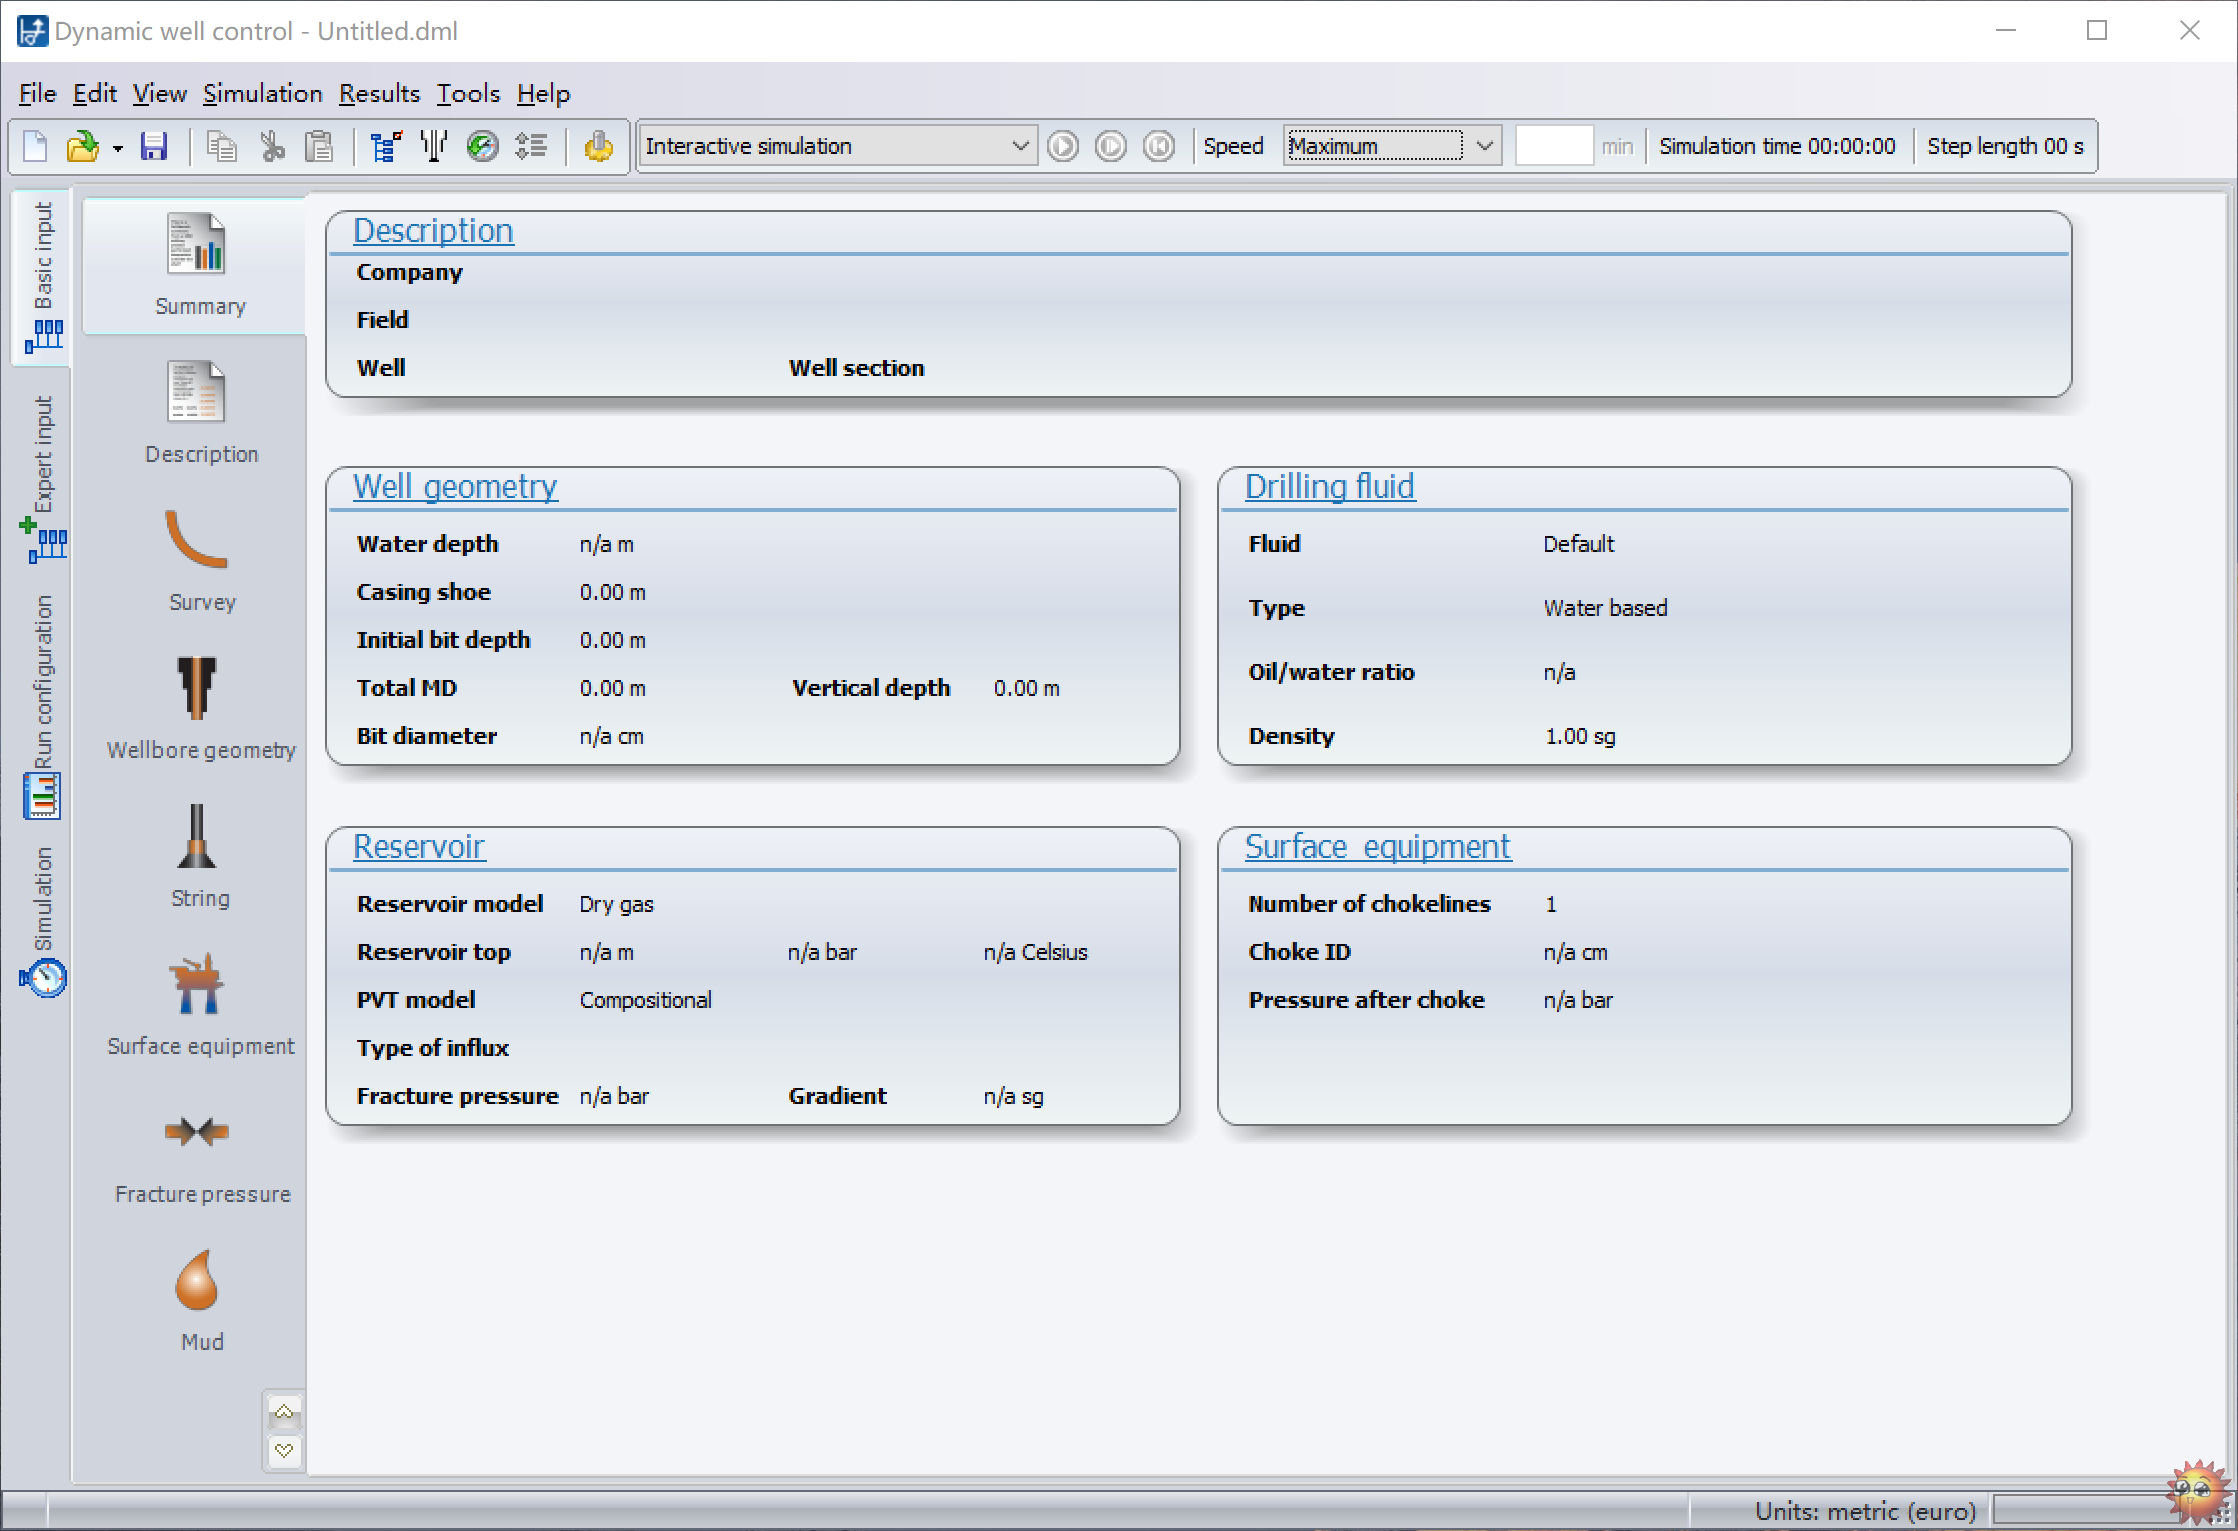The width and height of the screenshot is (2238, 1531).
Task: Click the minutes input field
Action: [1554, 146]
